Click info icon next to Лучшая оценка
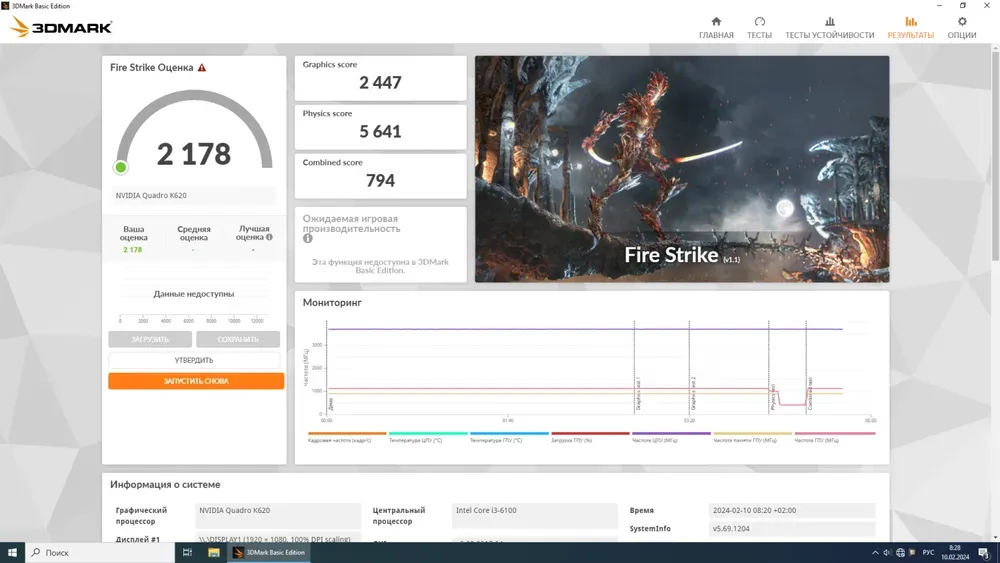This screenshot has width=1000, height=563. (x=270, y=238)
